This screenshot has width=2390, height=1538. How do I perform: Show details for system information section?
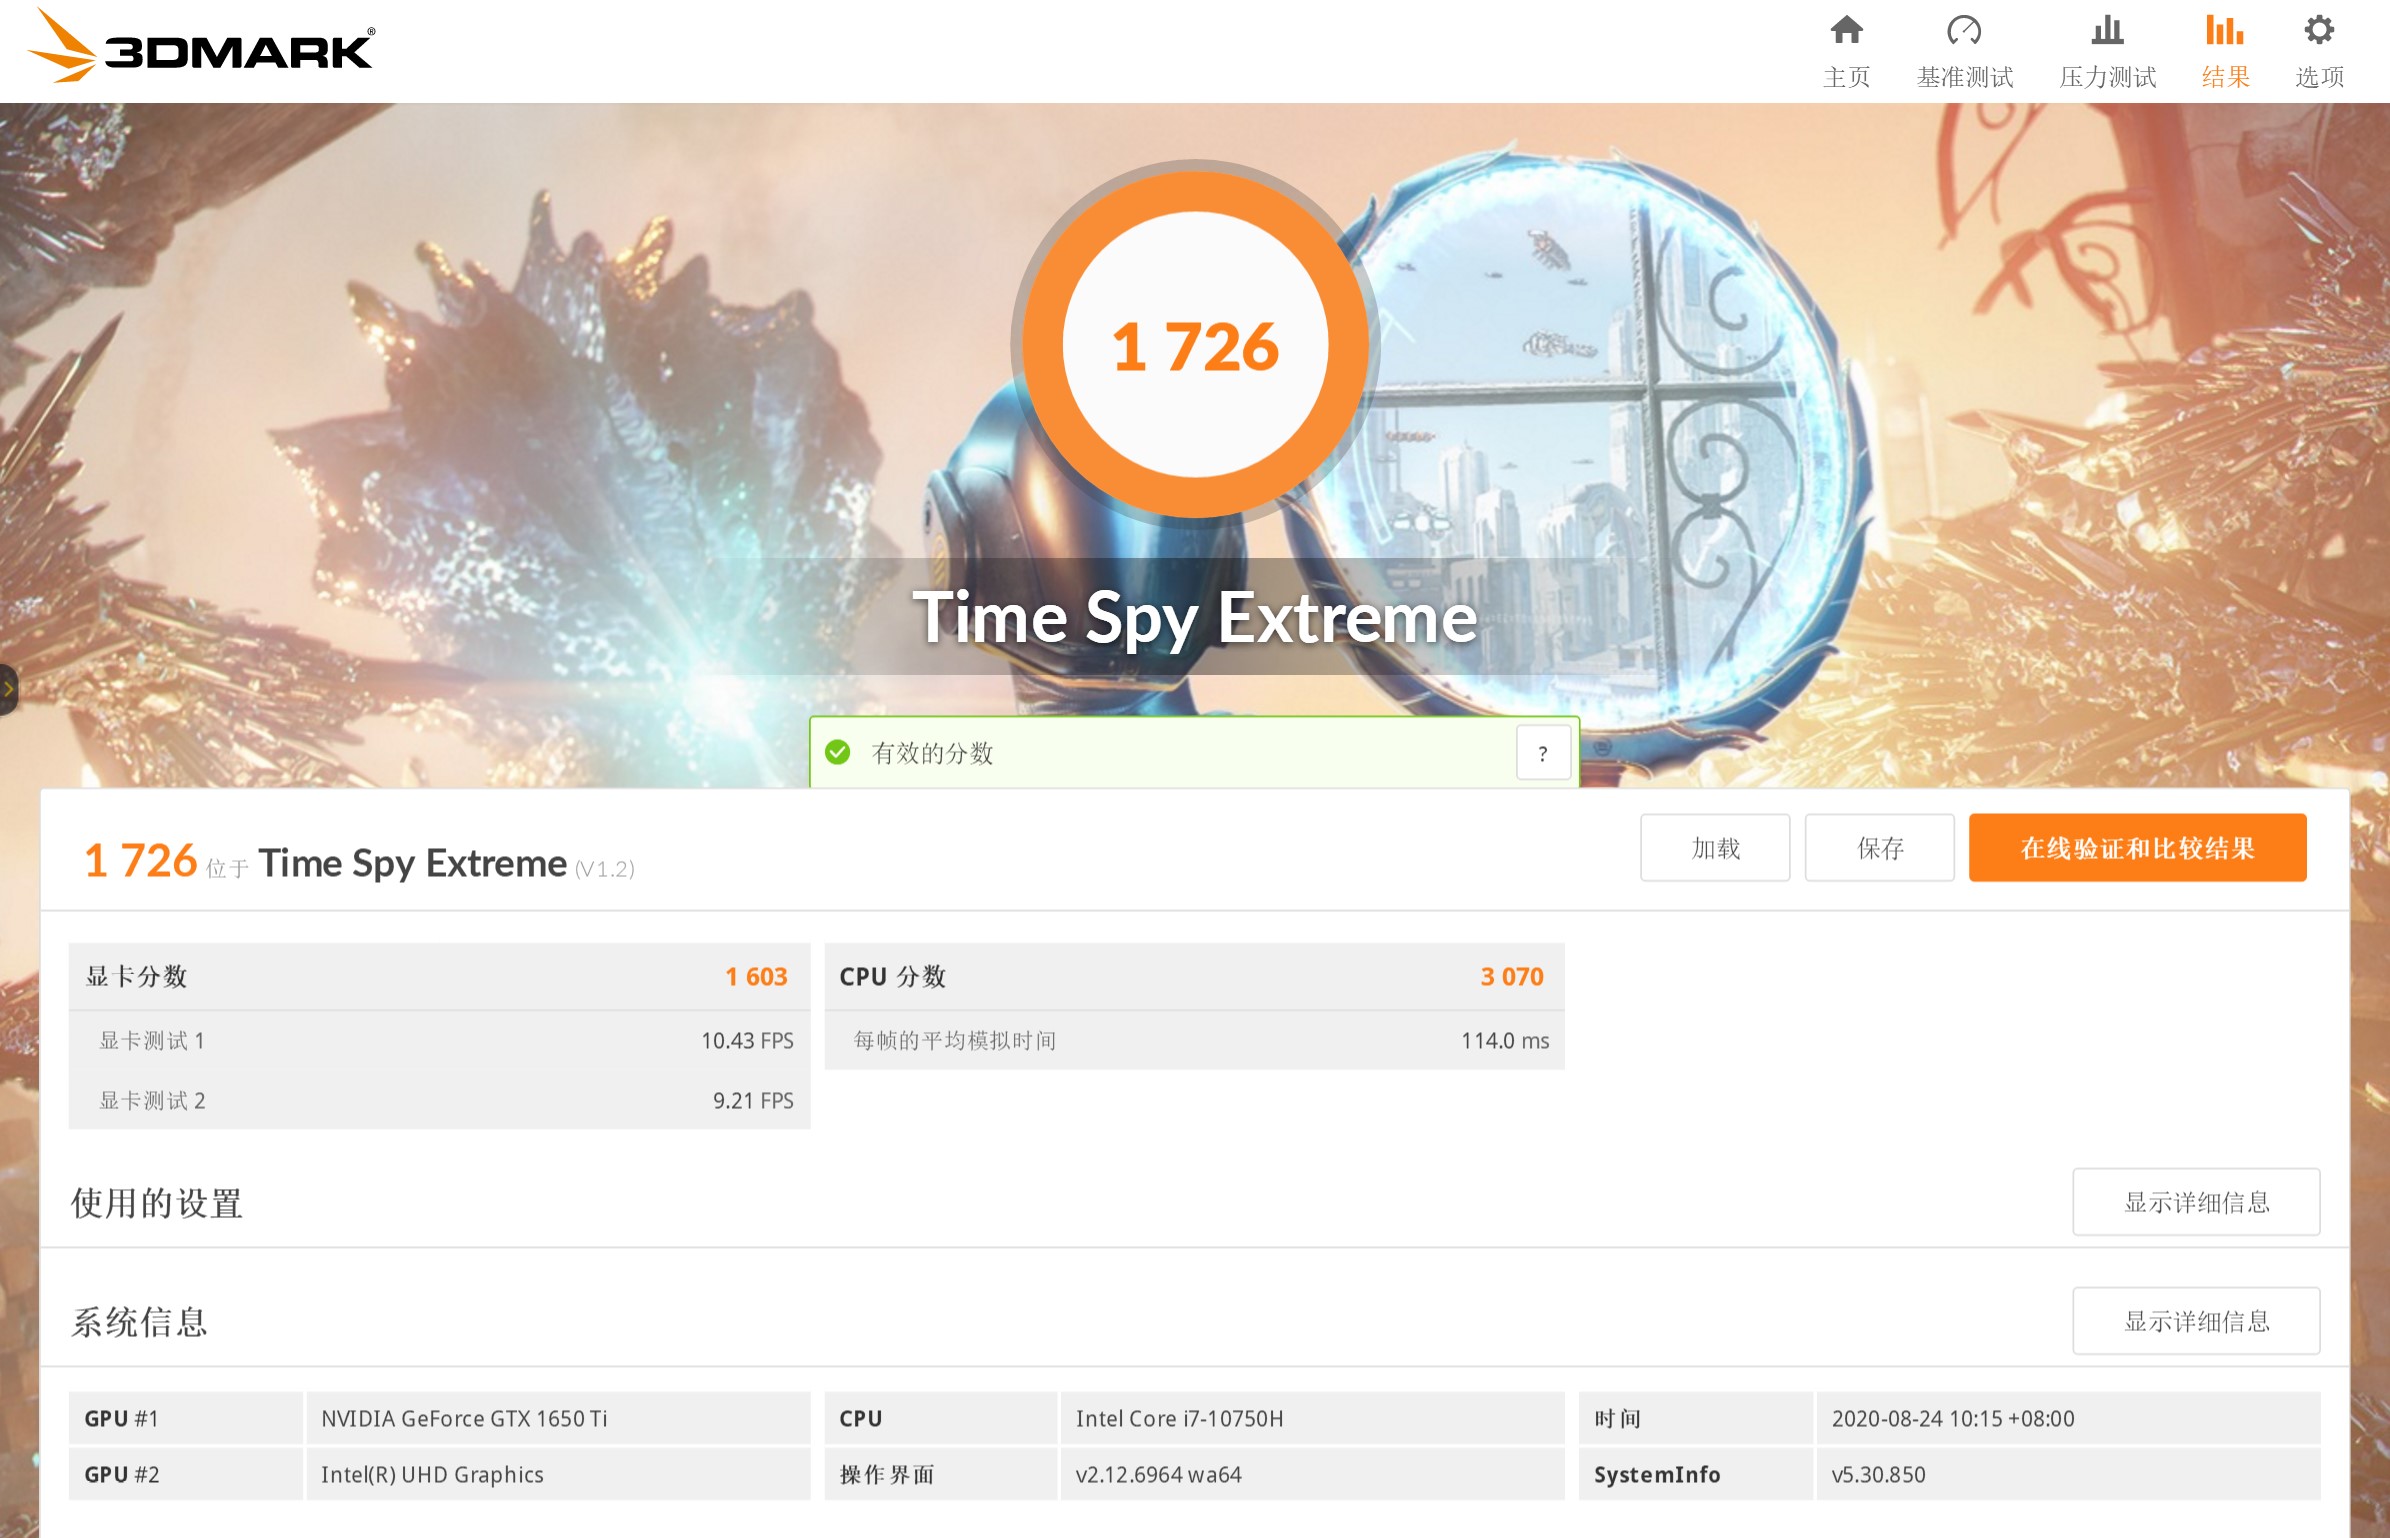[x=2195, y=1321]
